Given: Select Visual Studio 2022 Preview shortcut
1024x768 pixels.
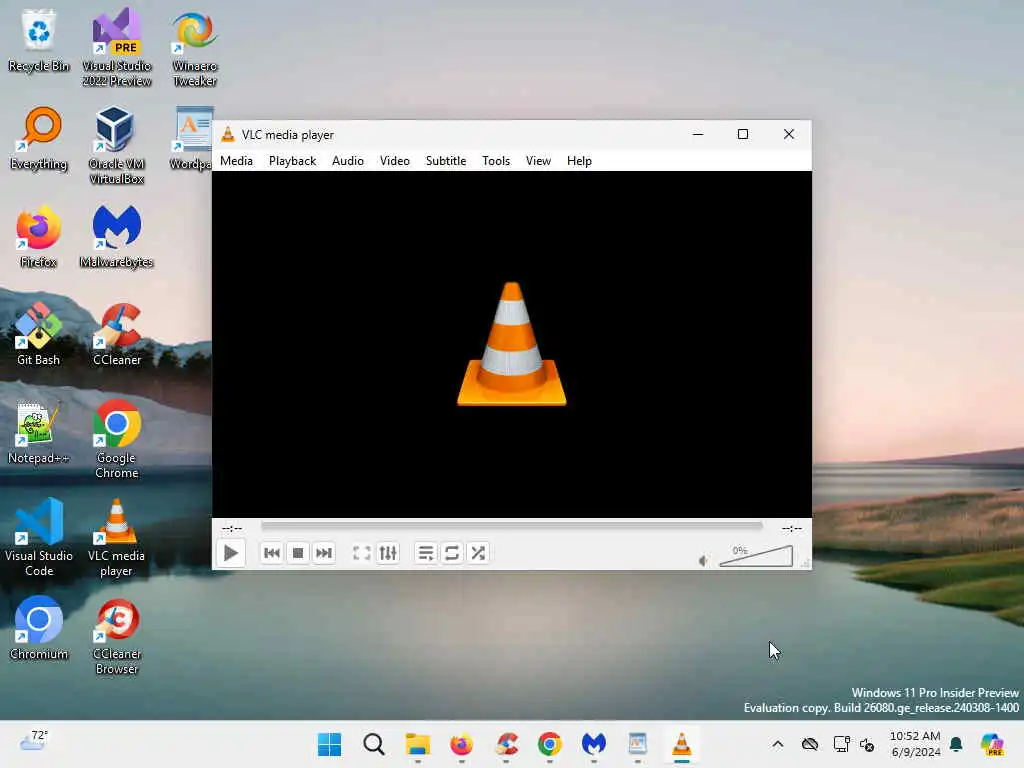Looking at the screenshot, I should 117,48.
